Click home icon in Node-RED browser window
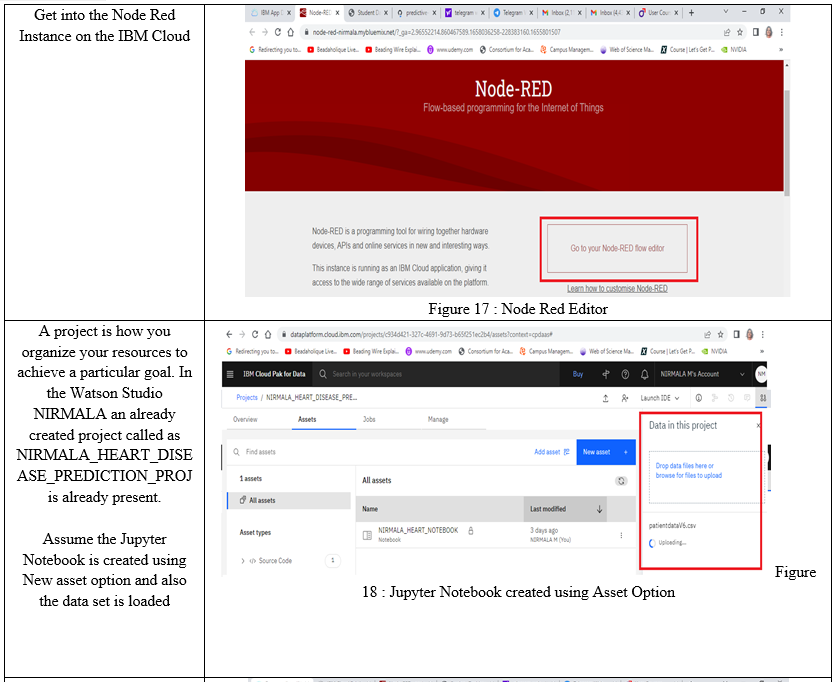Screen dimensions: 837x682 [290, 32]
